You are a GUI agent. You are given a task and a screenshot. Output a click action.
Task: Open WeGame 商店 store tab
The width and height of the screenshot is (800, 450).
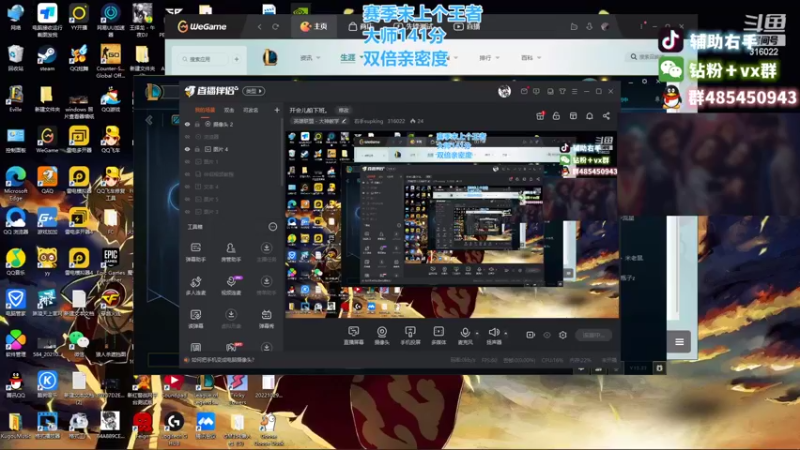(x=361, y=27)
